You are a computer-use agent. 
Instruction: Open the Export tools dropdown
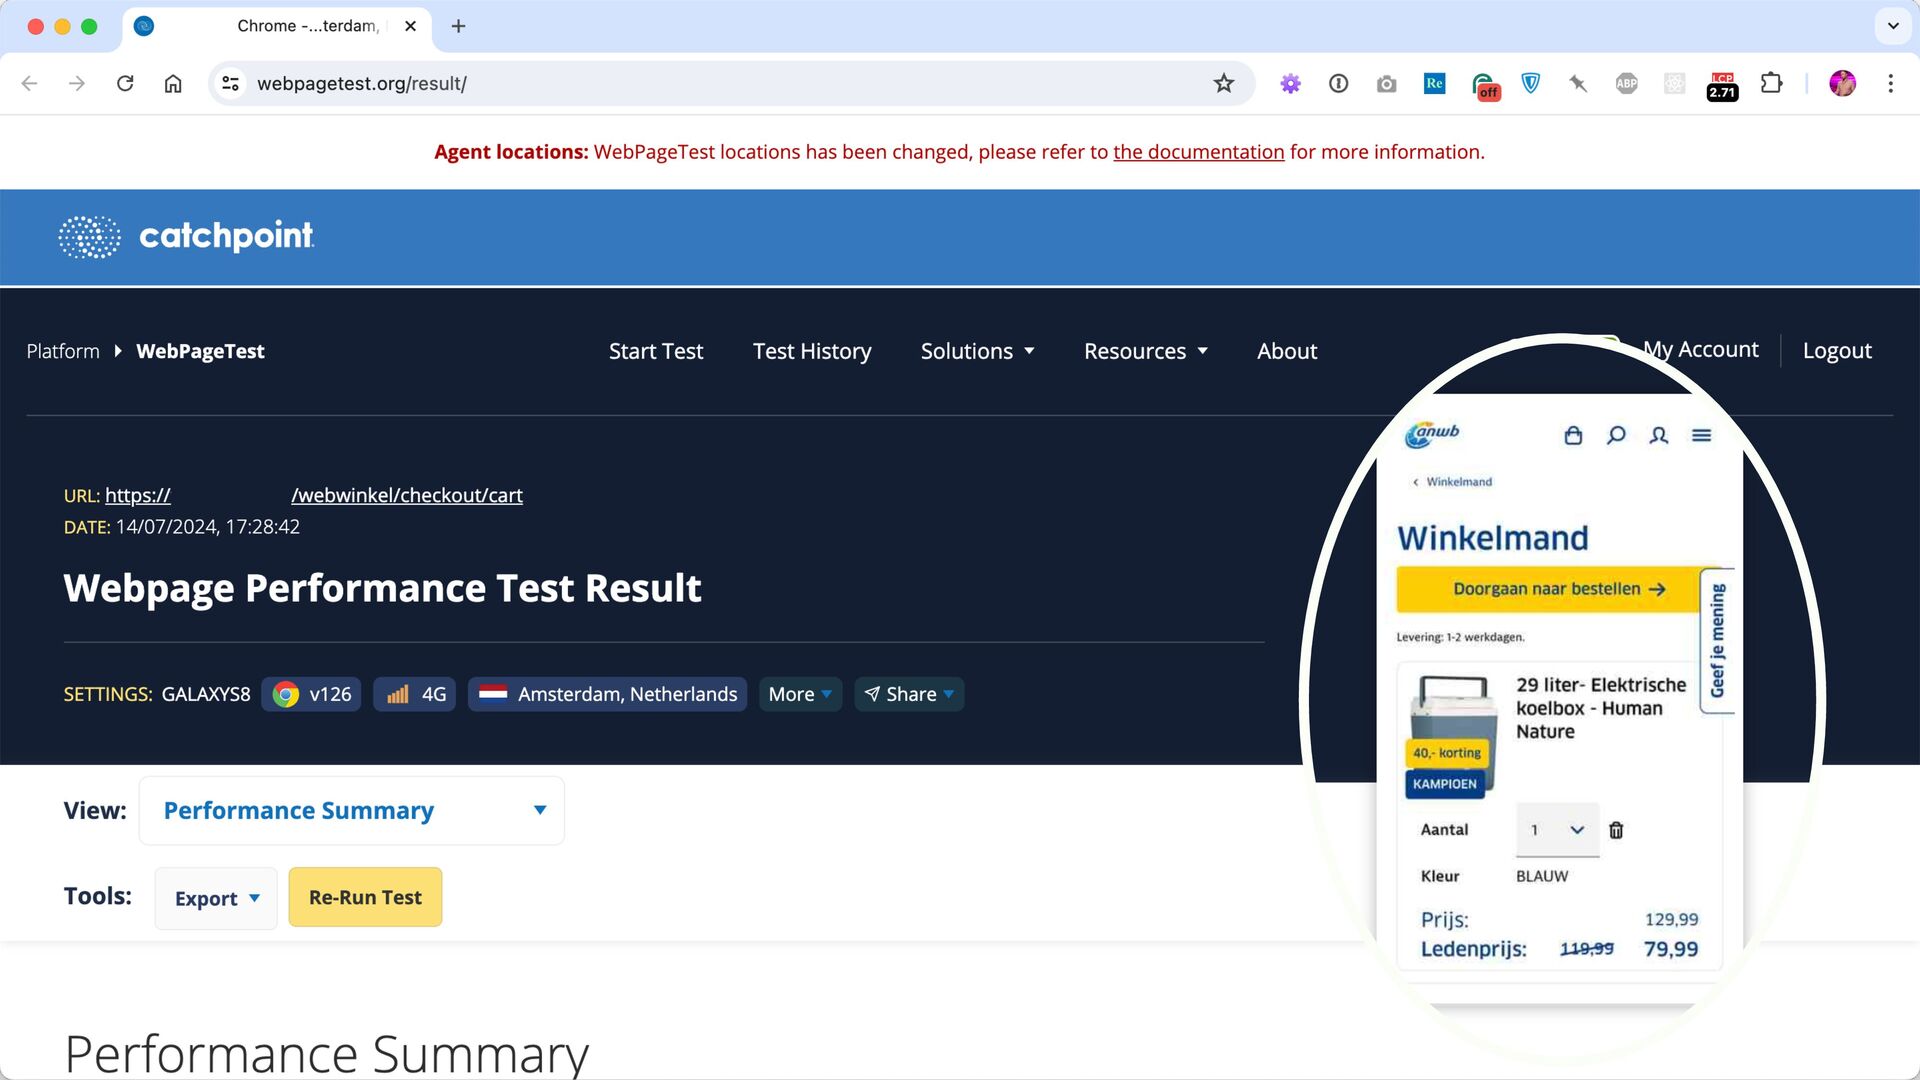[x=216, y=898]
